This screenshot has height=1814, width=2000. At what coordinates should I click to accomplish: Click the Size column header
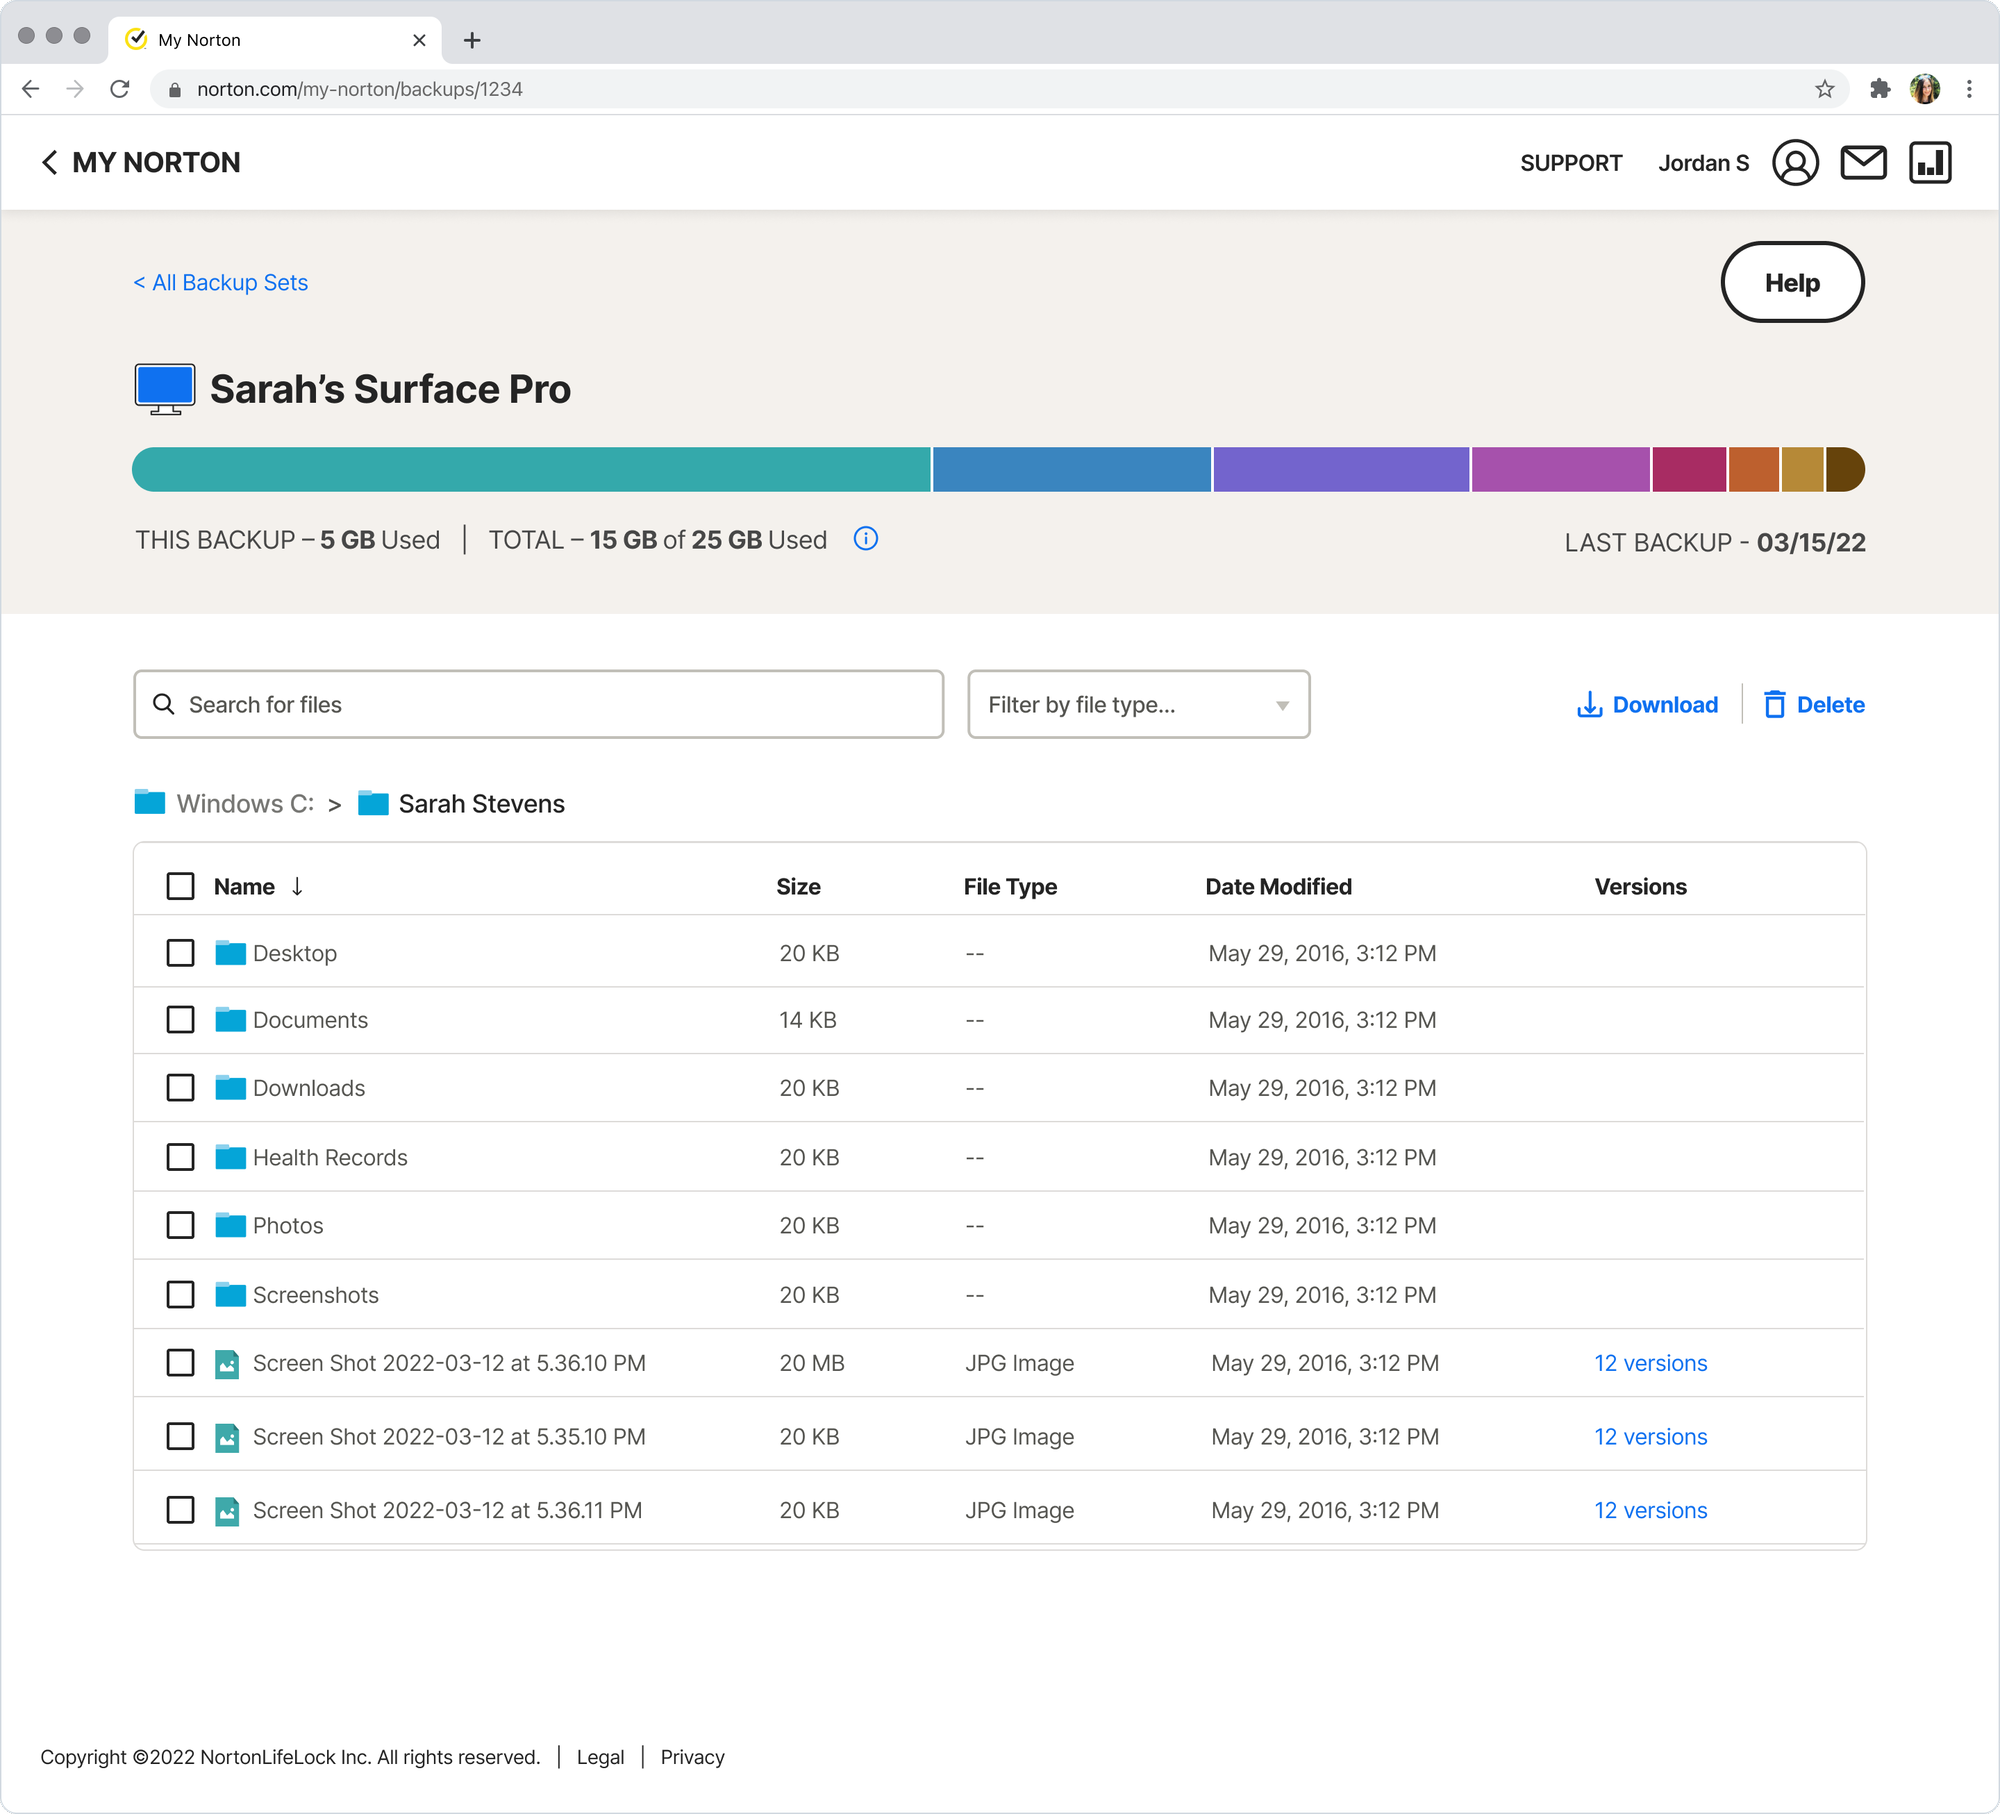pos(798,887)
